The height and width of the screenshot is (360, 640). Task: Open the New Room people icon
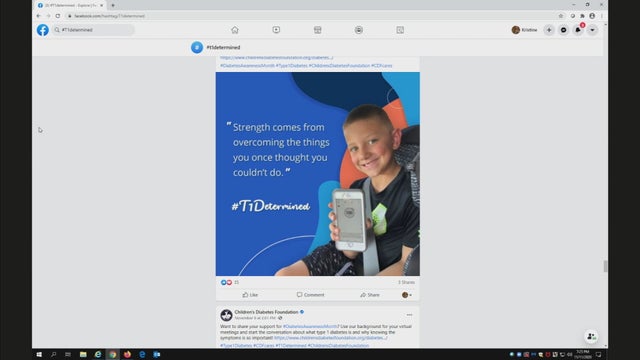[x=591, y=336]
